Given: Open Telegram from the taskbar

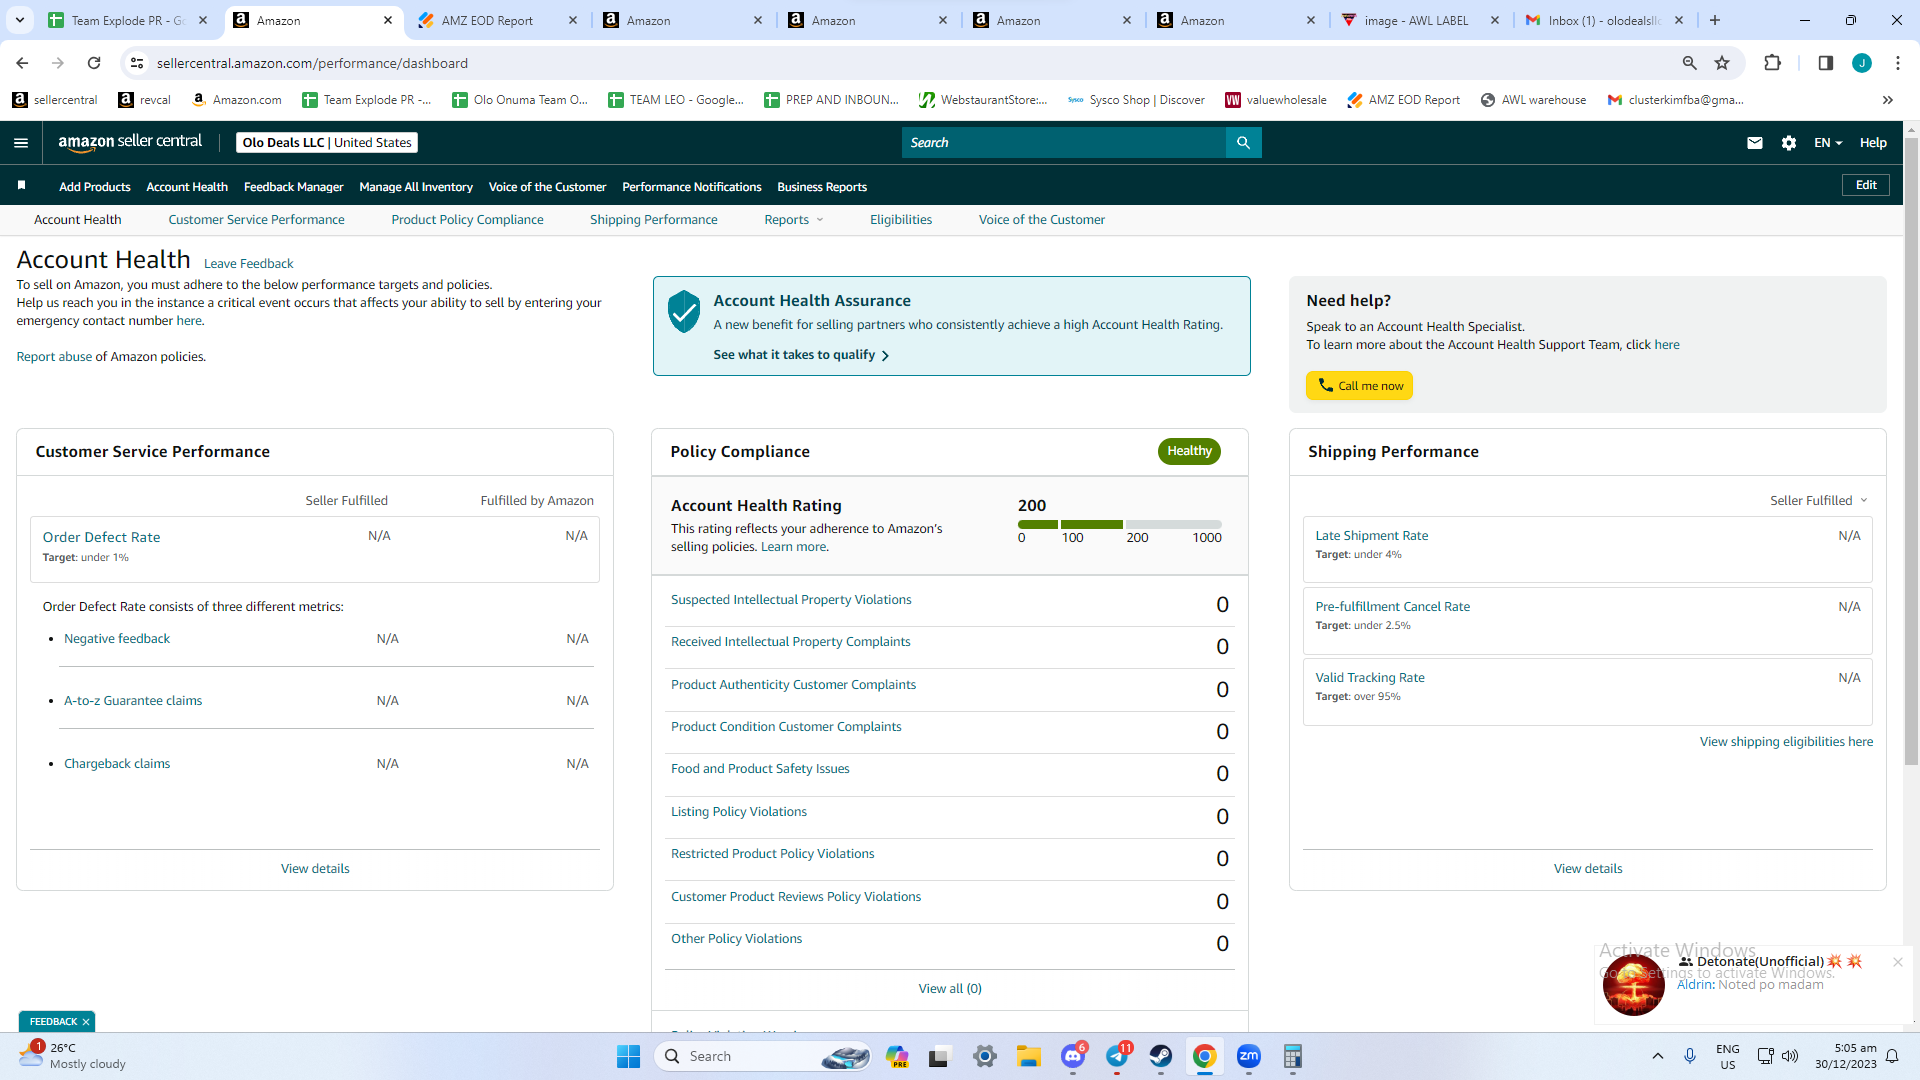Looking at the screenshot, I should pos(1117,1056).
